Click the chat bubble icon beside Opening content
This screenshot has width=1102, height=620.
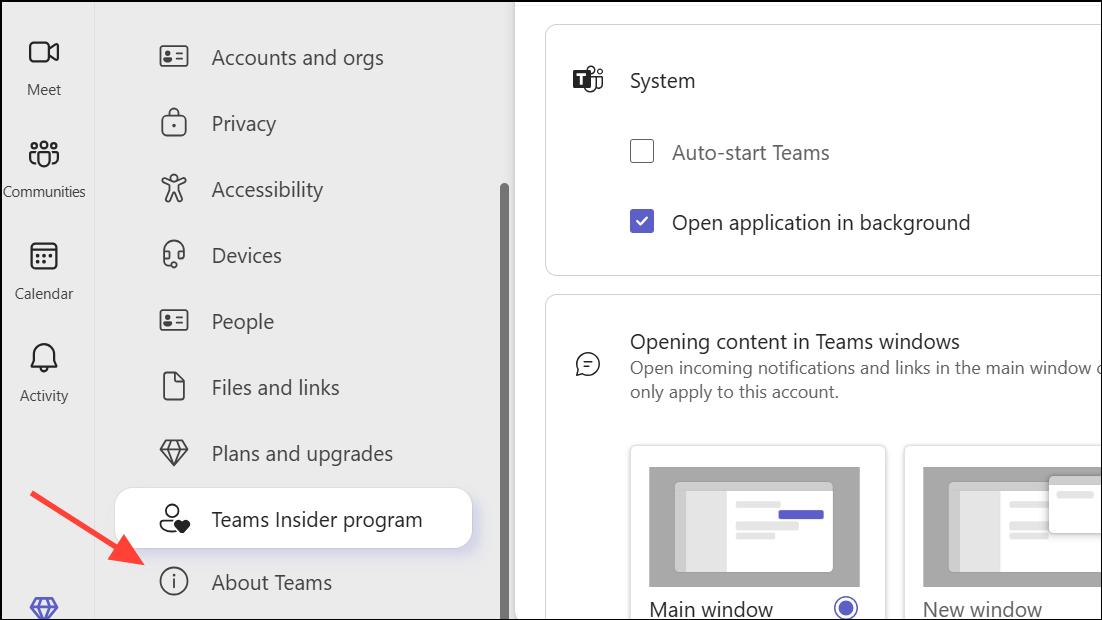click(588, 364)
